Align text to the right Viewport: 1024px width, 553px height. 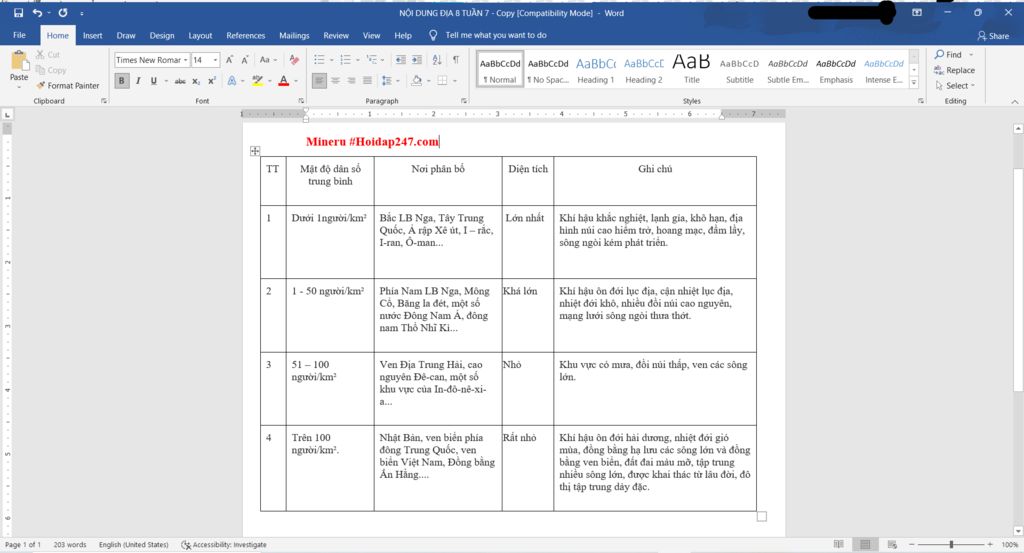351,81
